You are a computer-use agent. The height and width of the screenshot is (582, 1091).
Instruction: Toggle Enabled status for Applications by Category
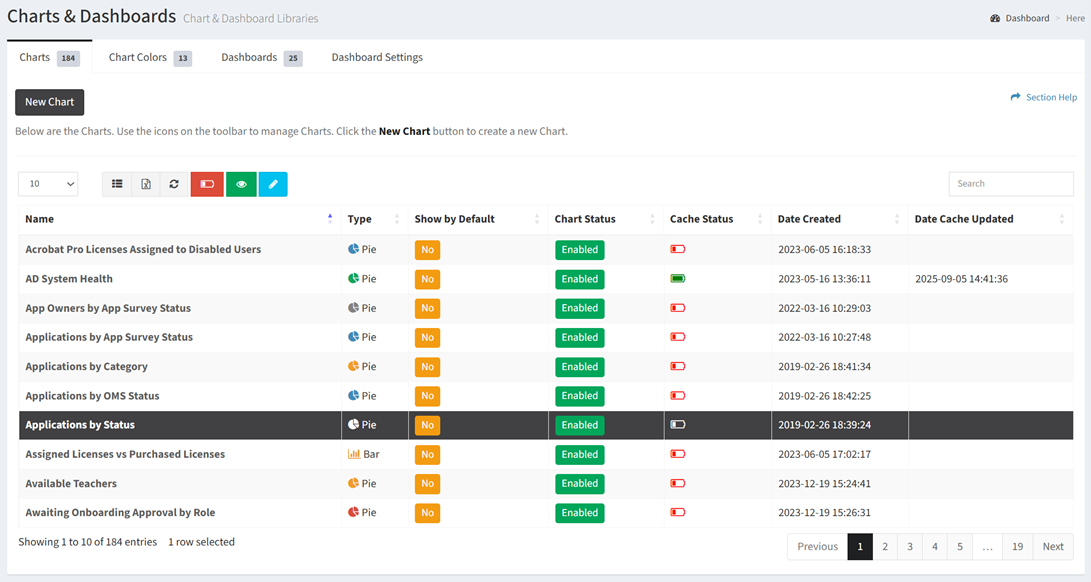pyautogui.click(x=579, y=367)
